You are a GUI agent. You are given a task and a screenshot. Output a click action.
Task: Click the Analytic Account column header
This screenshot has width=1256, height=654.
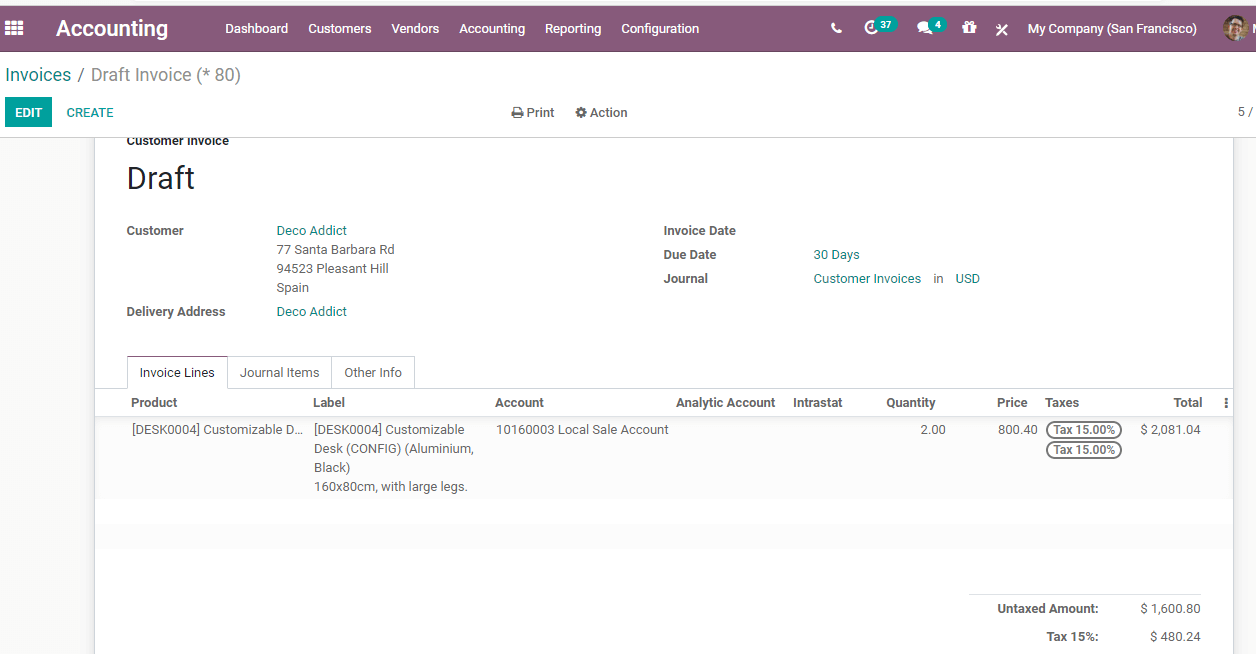(725, 403)
